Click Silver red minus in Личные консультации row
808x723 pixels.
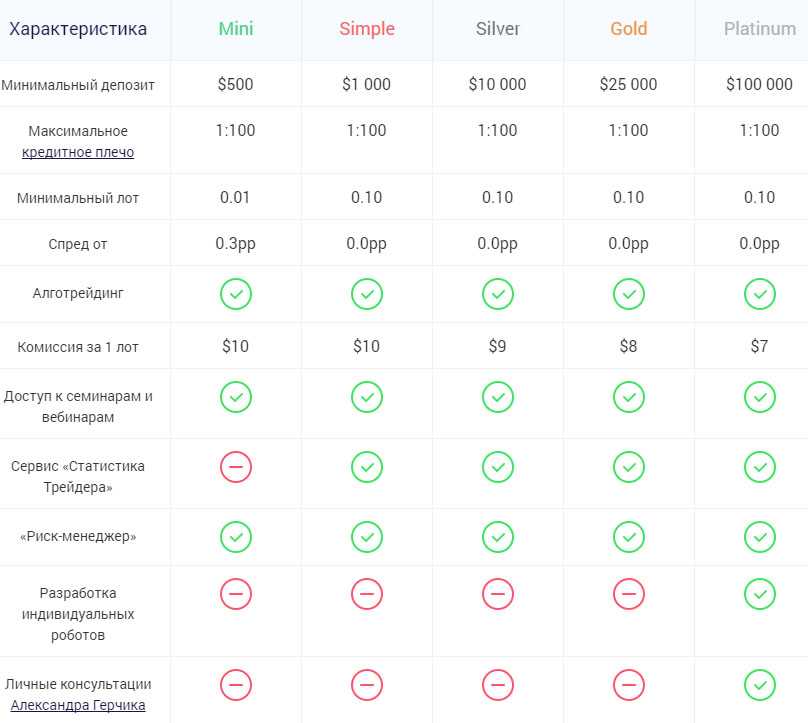coord(498,685)
